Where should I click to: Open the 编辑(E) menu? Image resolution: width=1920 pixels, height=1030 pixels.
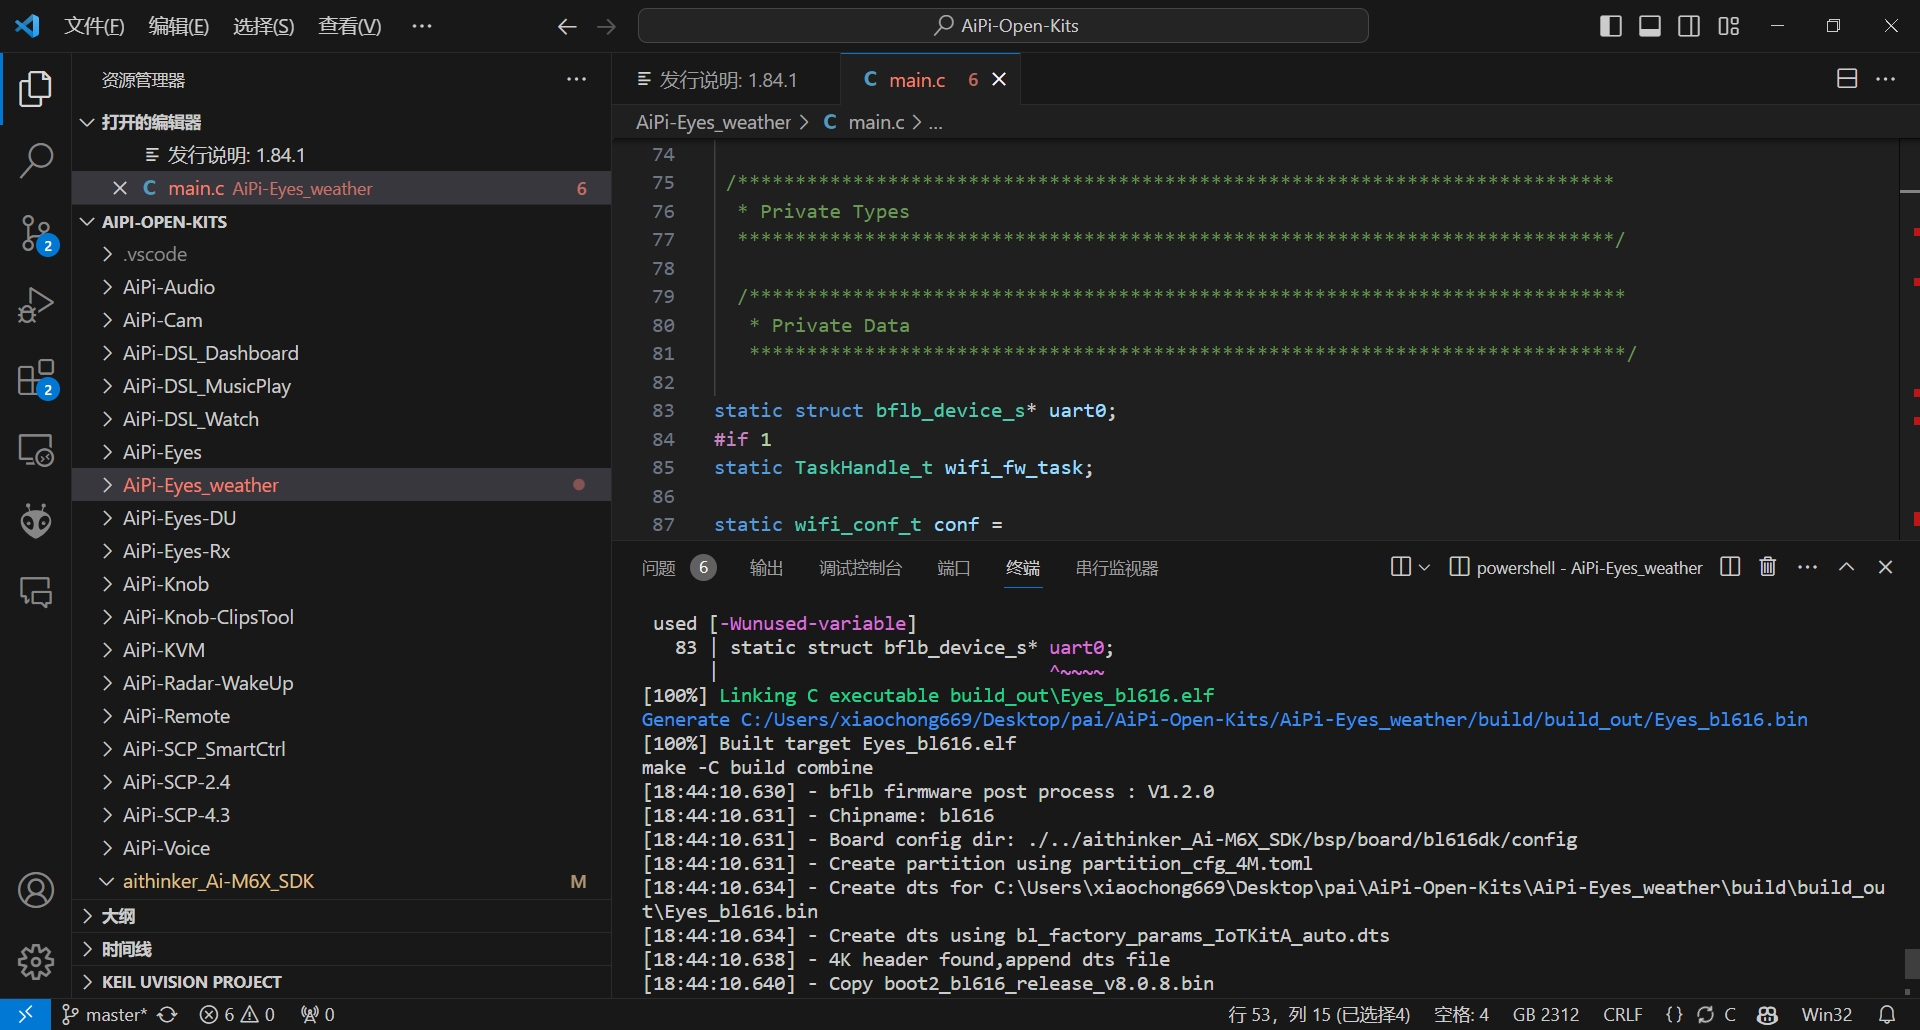(x=179, y=27)
